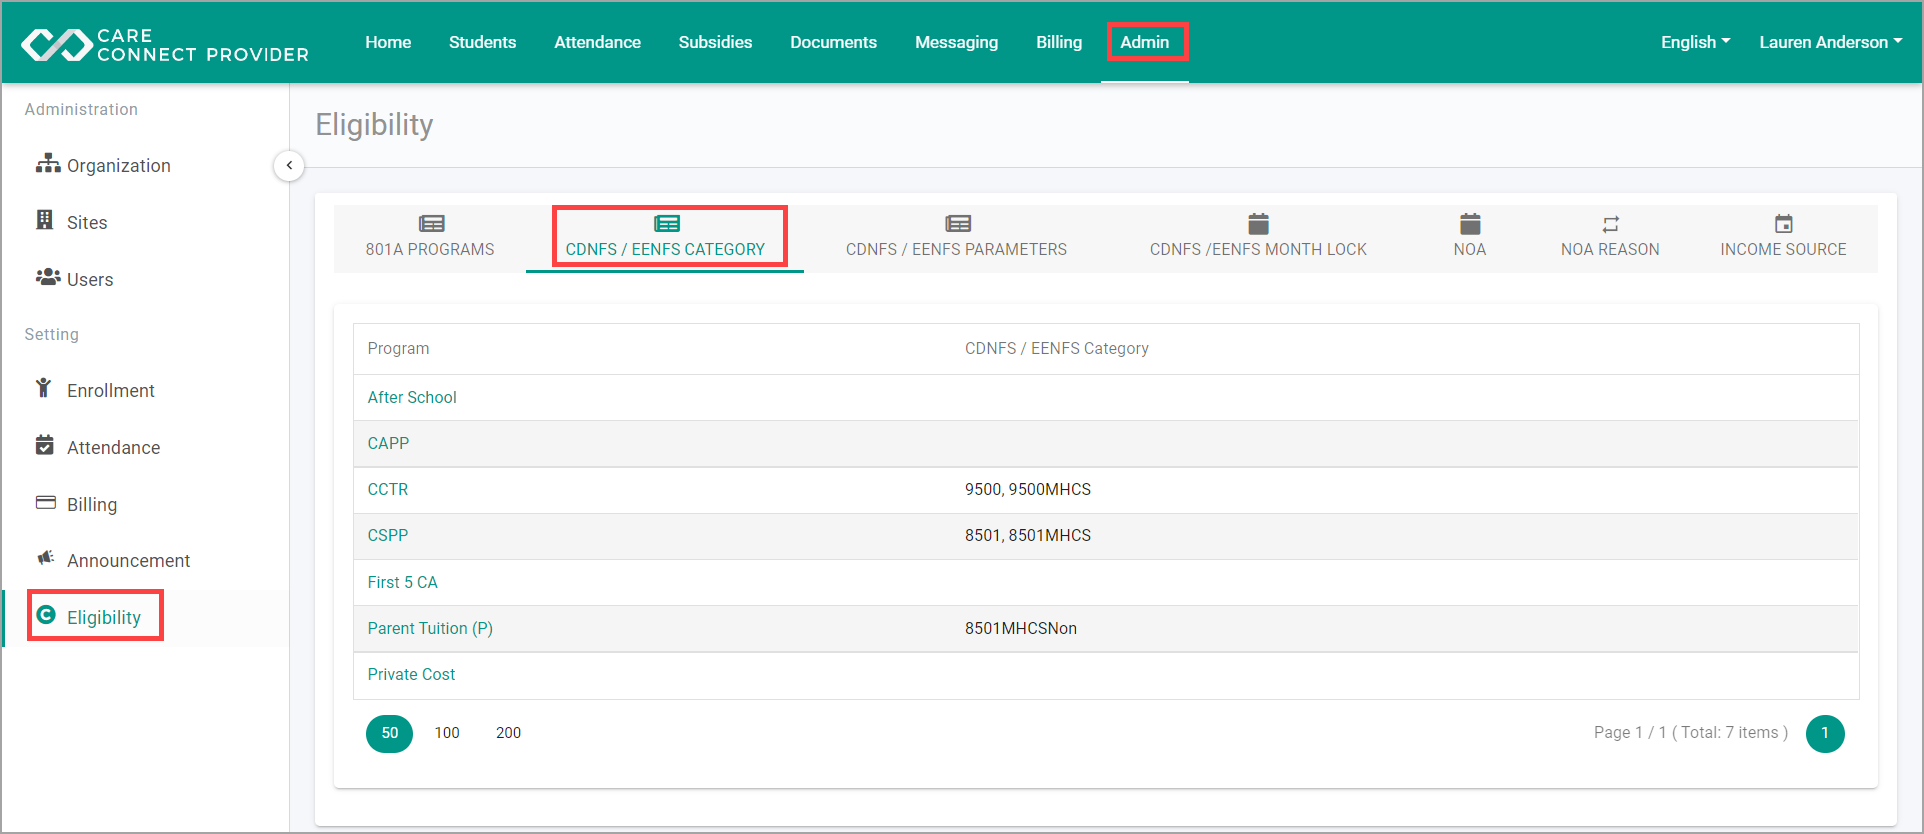Screen dimensions: 1924x834
Task: Open the Private Cost program link
Action: pos(411,674)
